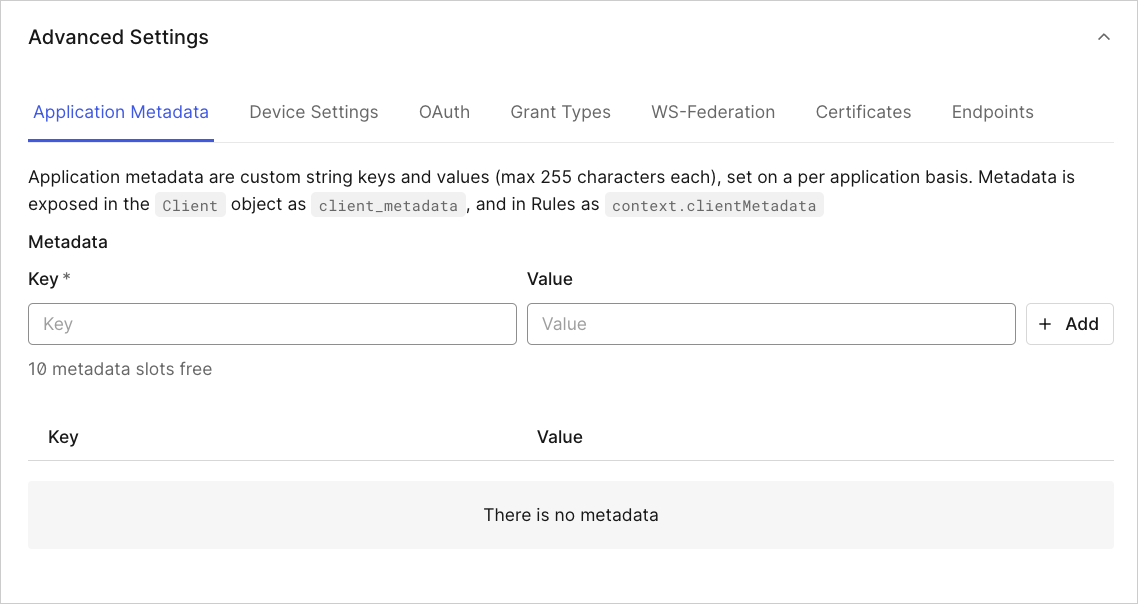This screenshot has width=1138, height=604.
Task: Click the '10 metadata slots free' text
Action: [120, 369]
